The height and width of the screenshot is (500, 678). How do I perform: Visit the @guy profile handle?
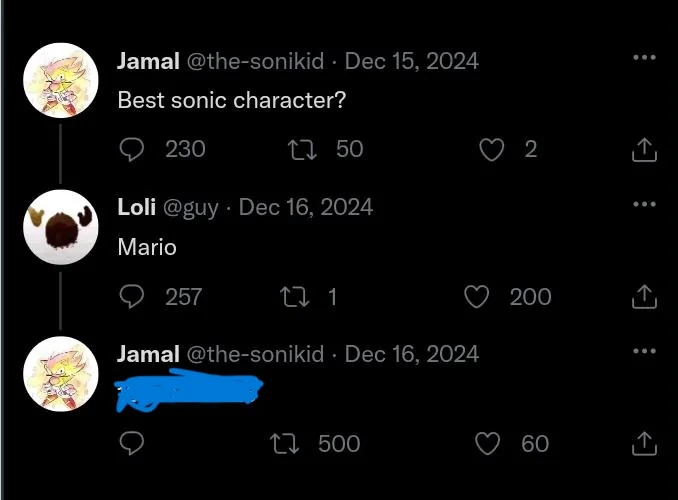[191, 208]
